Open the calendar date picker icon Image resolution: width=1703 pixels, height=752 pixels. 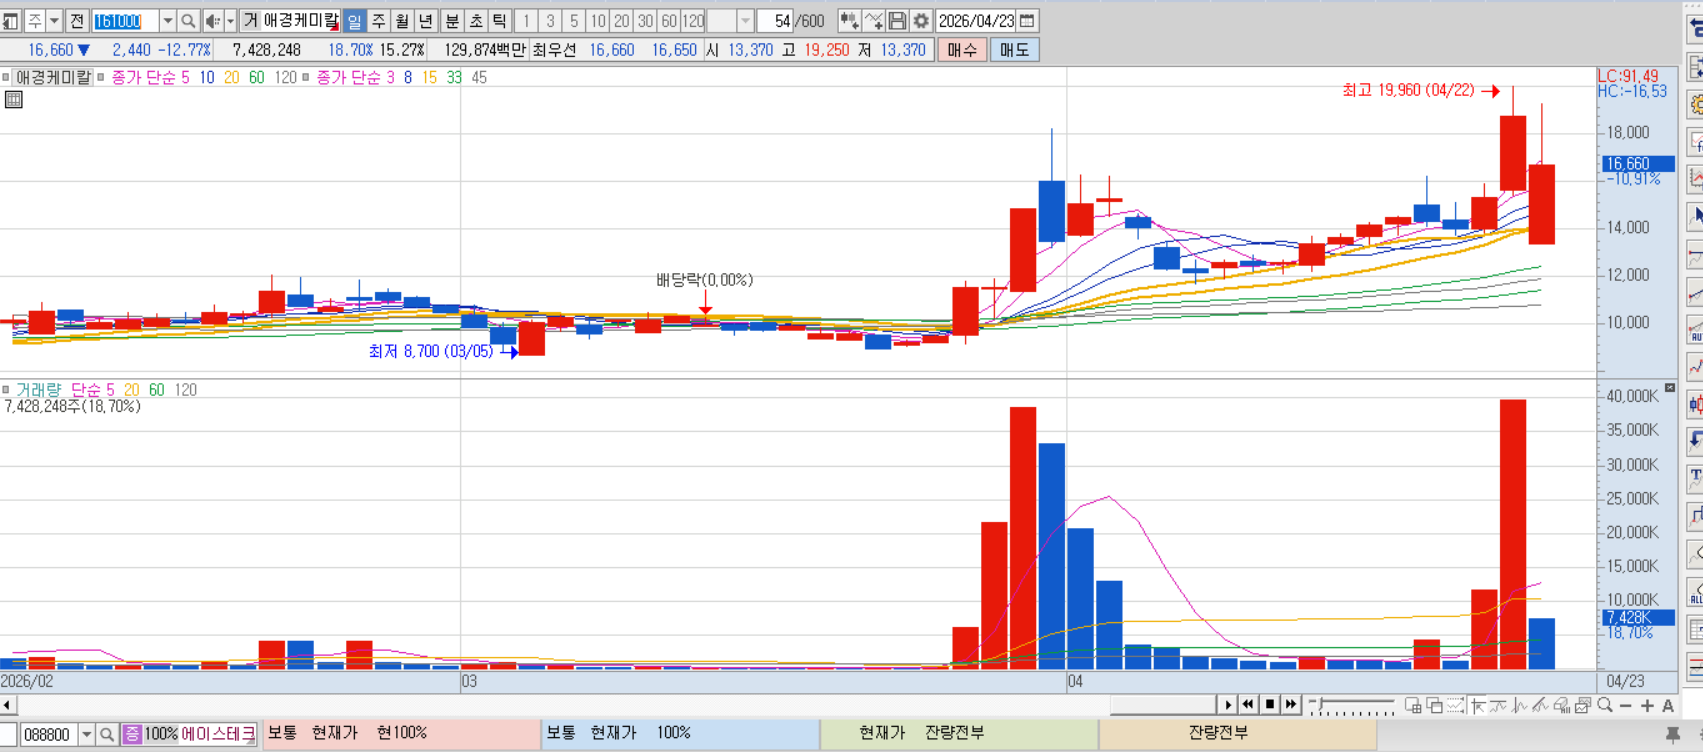(1027, 21)
